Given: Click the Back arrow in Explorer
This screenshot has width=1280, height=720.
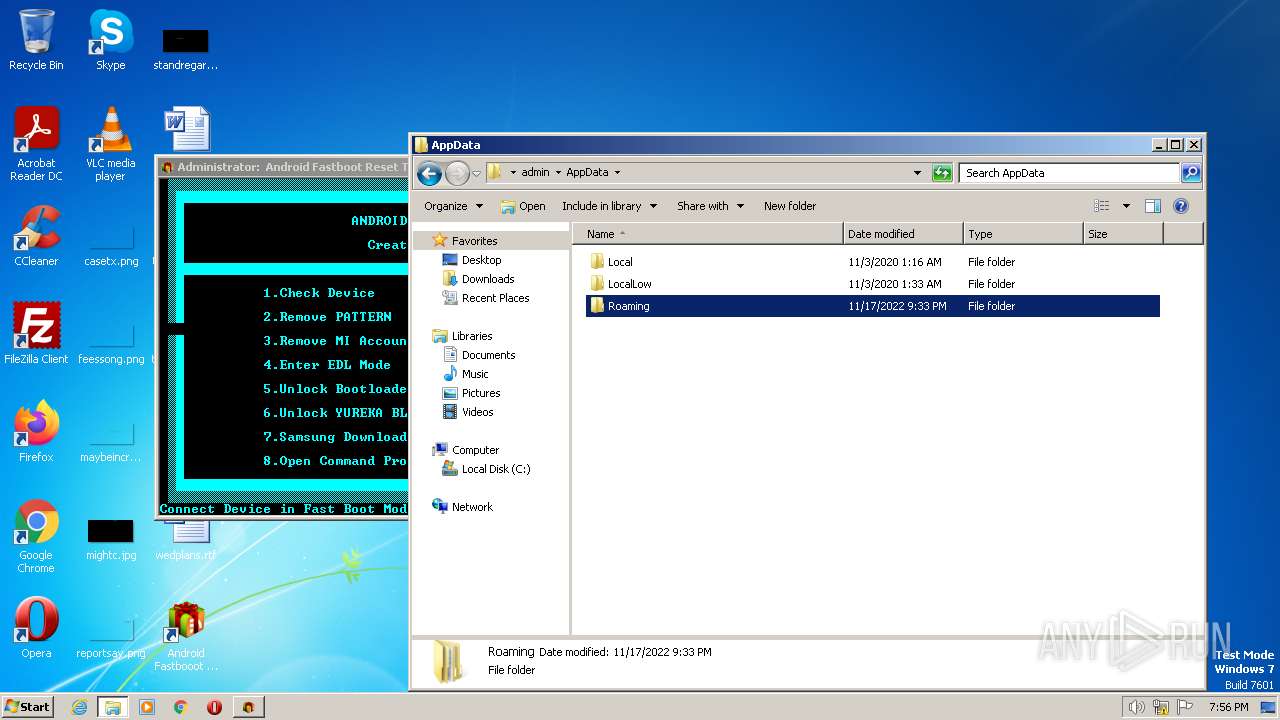Looking at the screenshot, I should pos(429,173).
